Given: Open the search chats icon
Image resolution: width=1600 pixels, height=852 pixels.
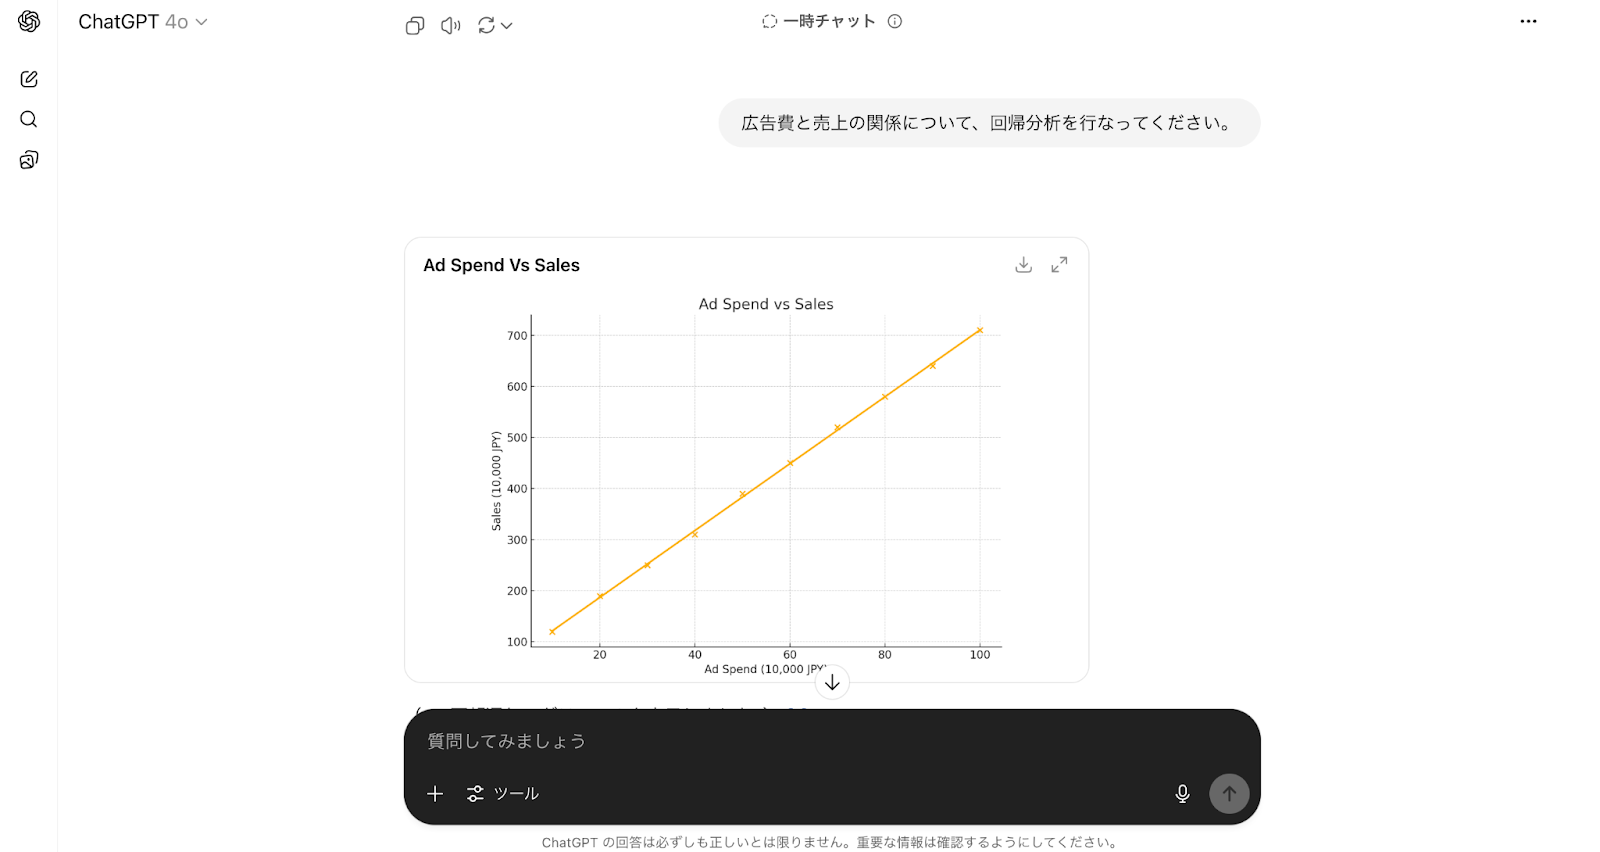Looking at the screenshot, I should click(x=29, y=119).
